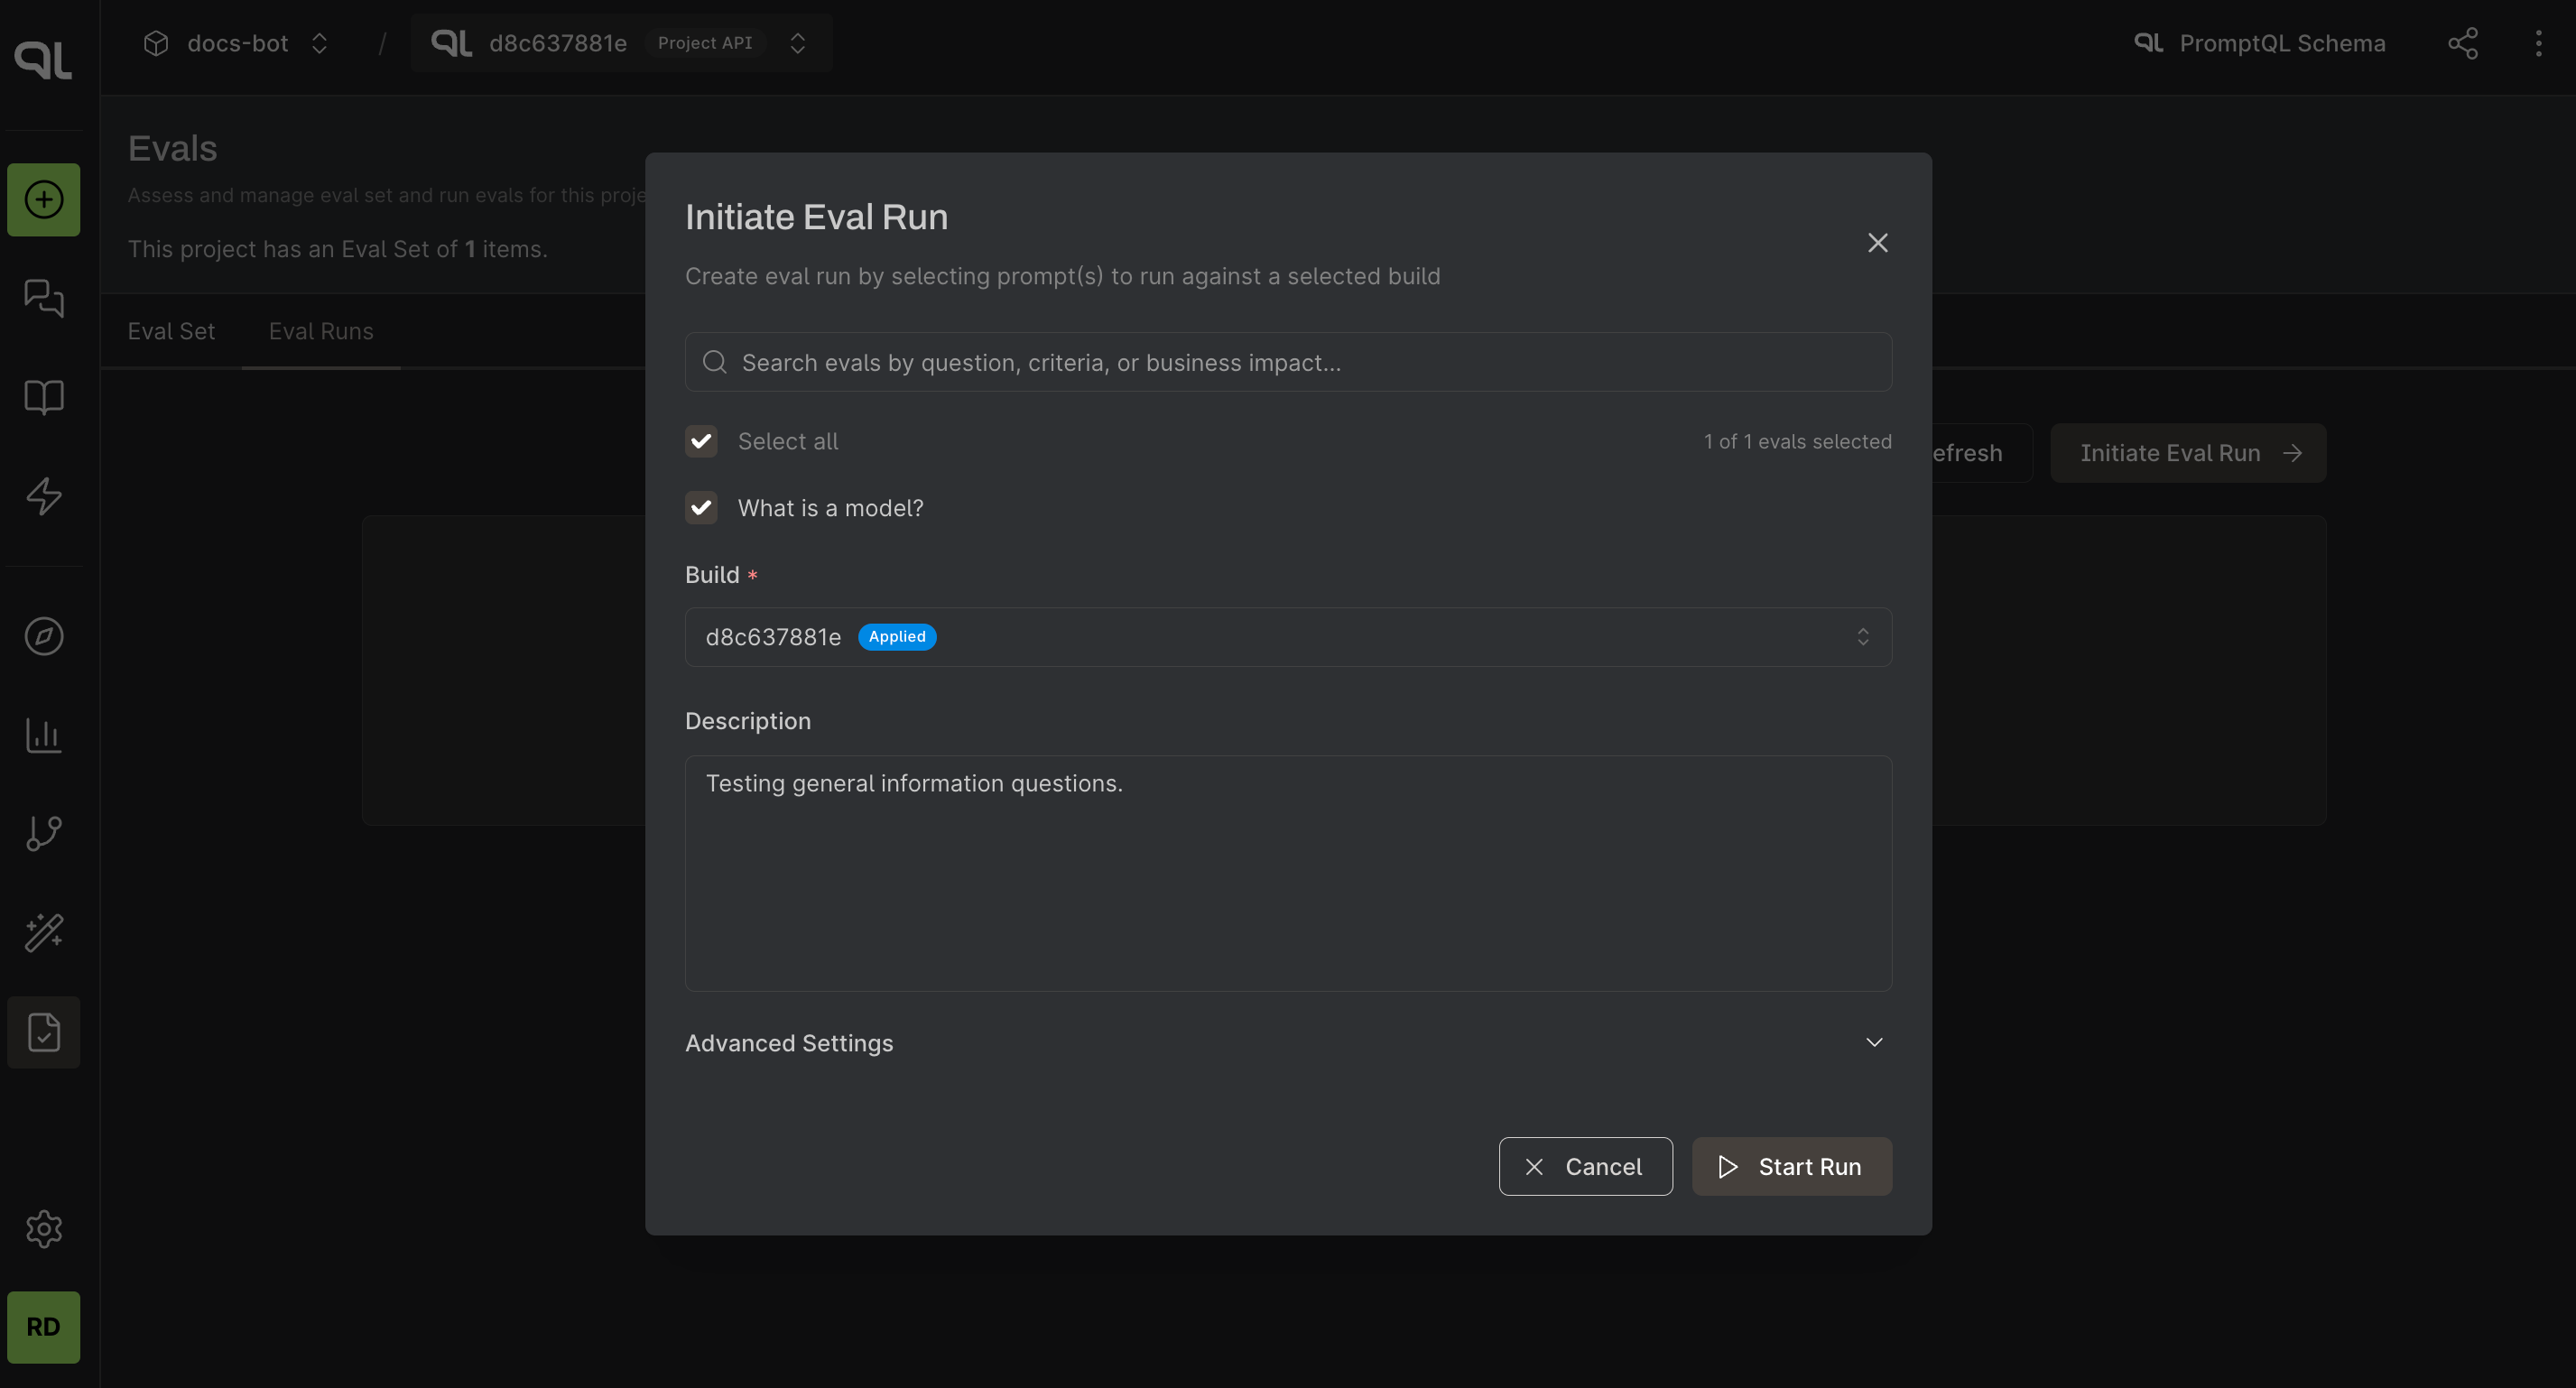Open the Evals file-check sidebar icon

43,1032
